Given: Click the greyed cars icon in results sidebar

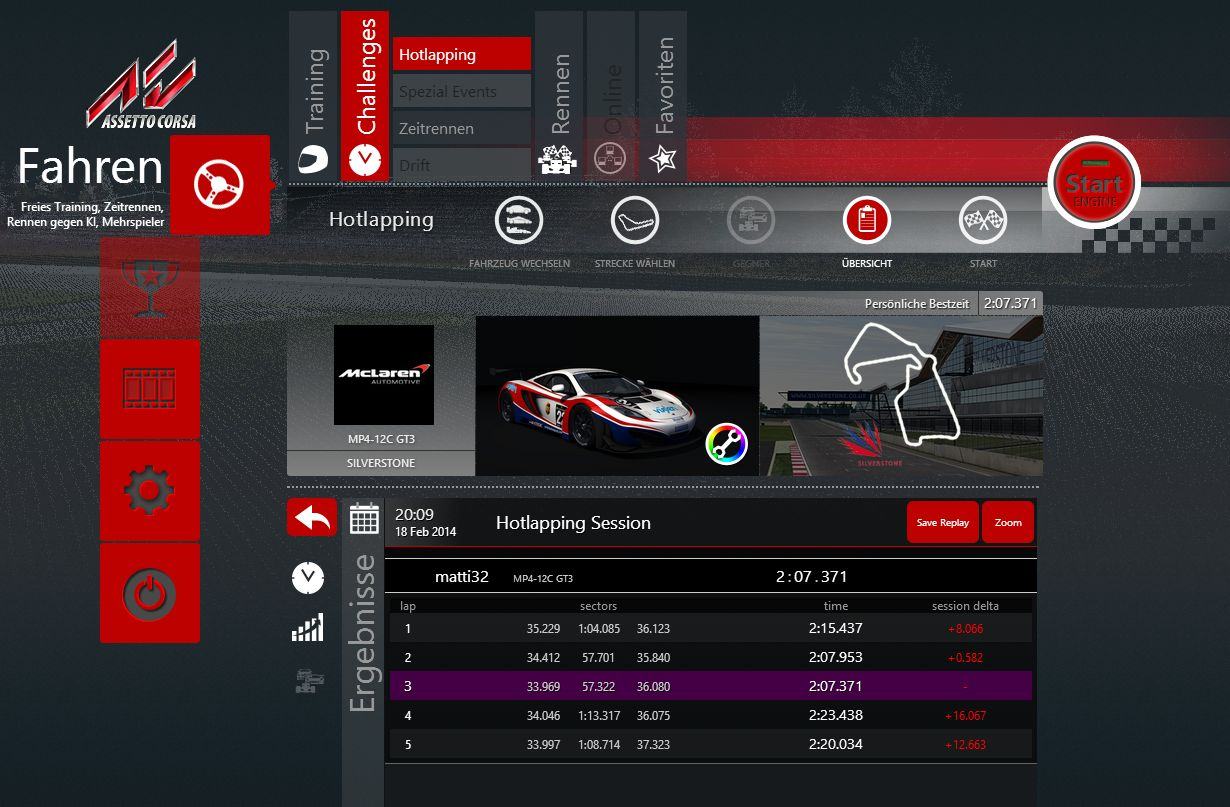Looking at the screenshot, I should (309, 680).
